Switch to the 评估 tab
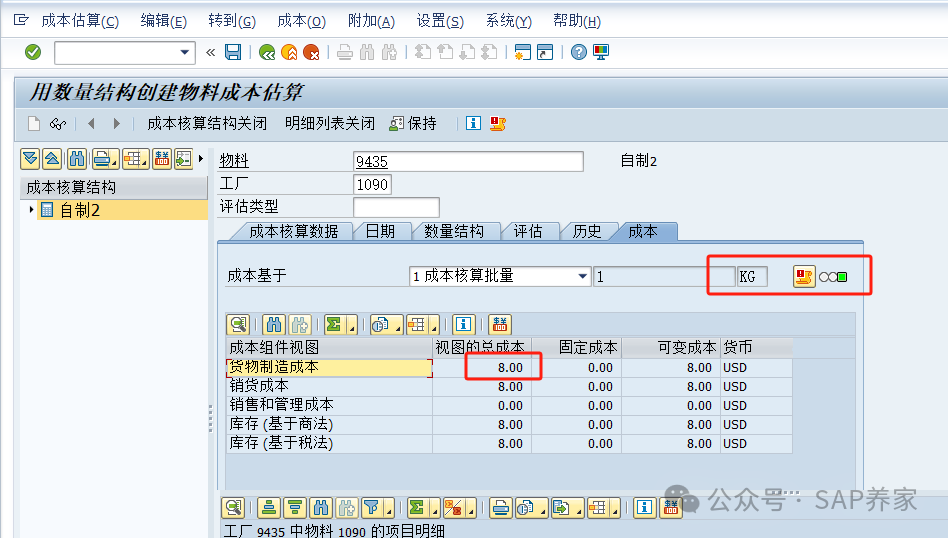This screenshot has width=948, height=538. coord(528,232)
